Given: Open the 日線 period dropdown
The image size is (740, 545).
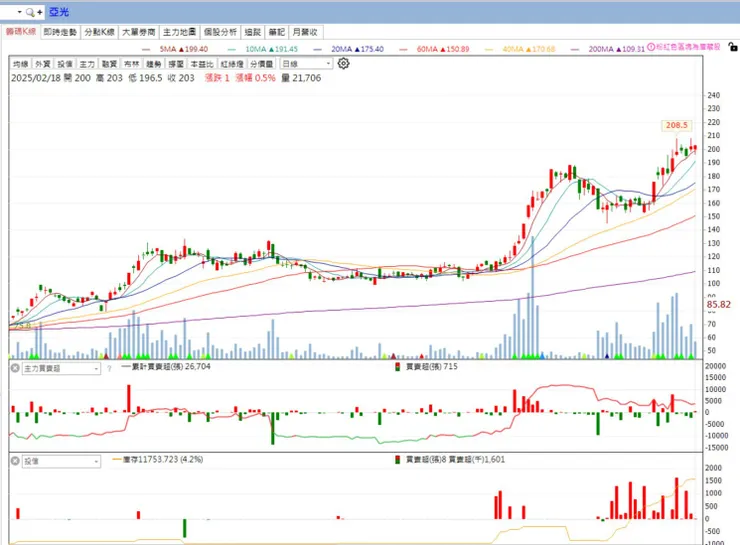Looking at the screenshot, I should point(306,64).
